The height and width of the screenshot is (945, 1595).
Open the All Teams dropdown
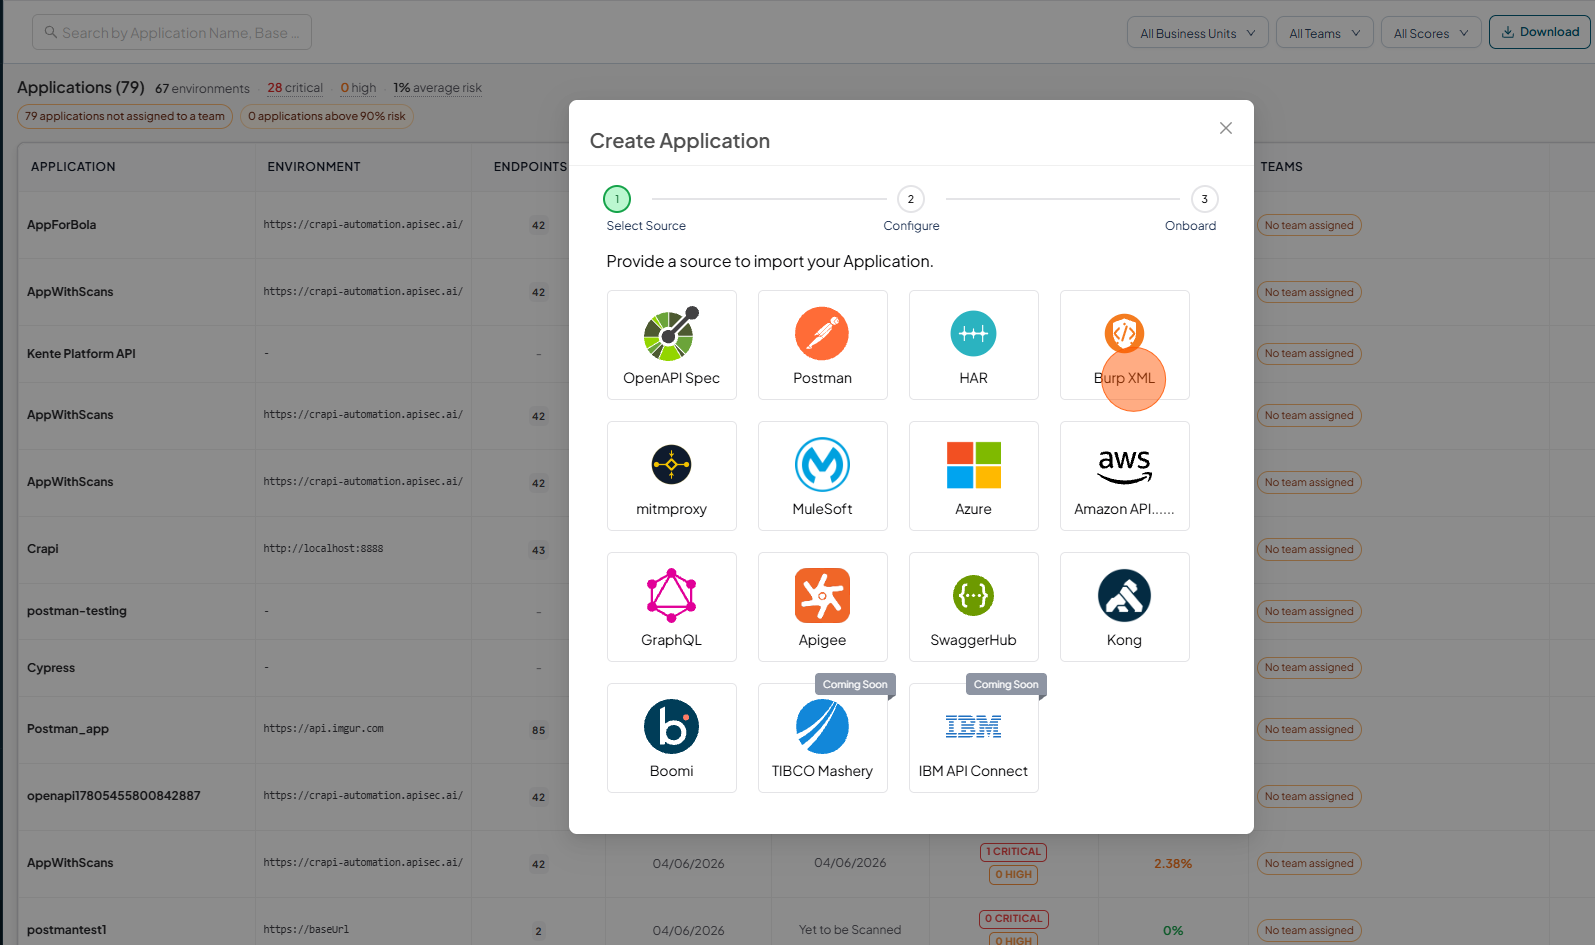(x=1325, y=33)
